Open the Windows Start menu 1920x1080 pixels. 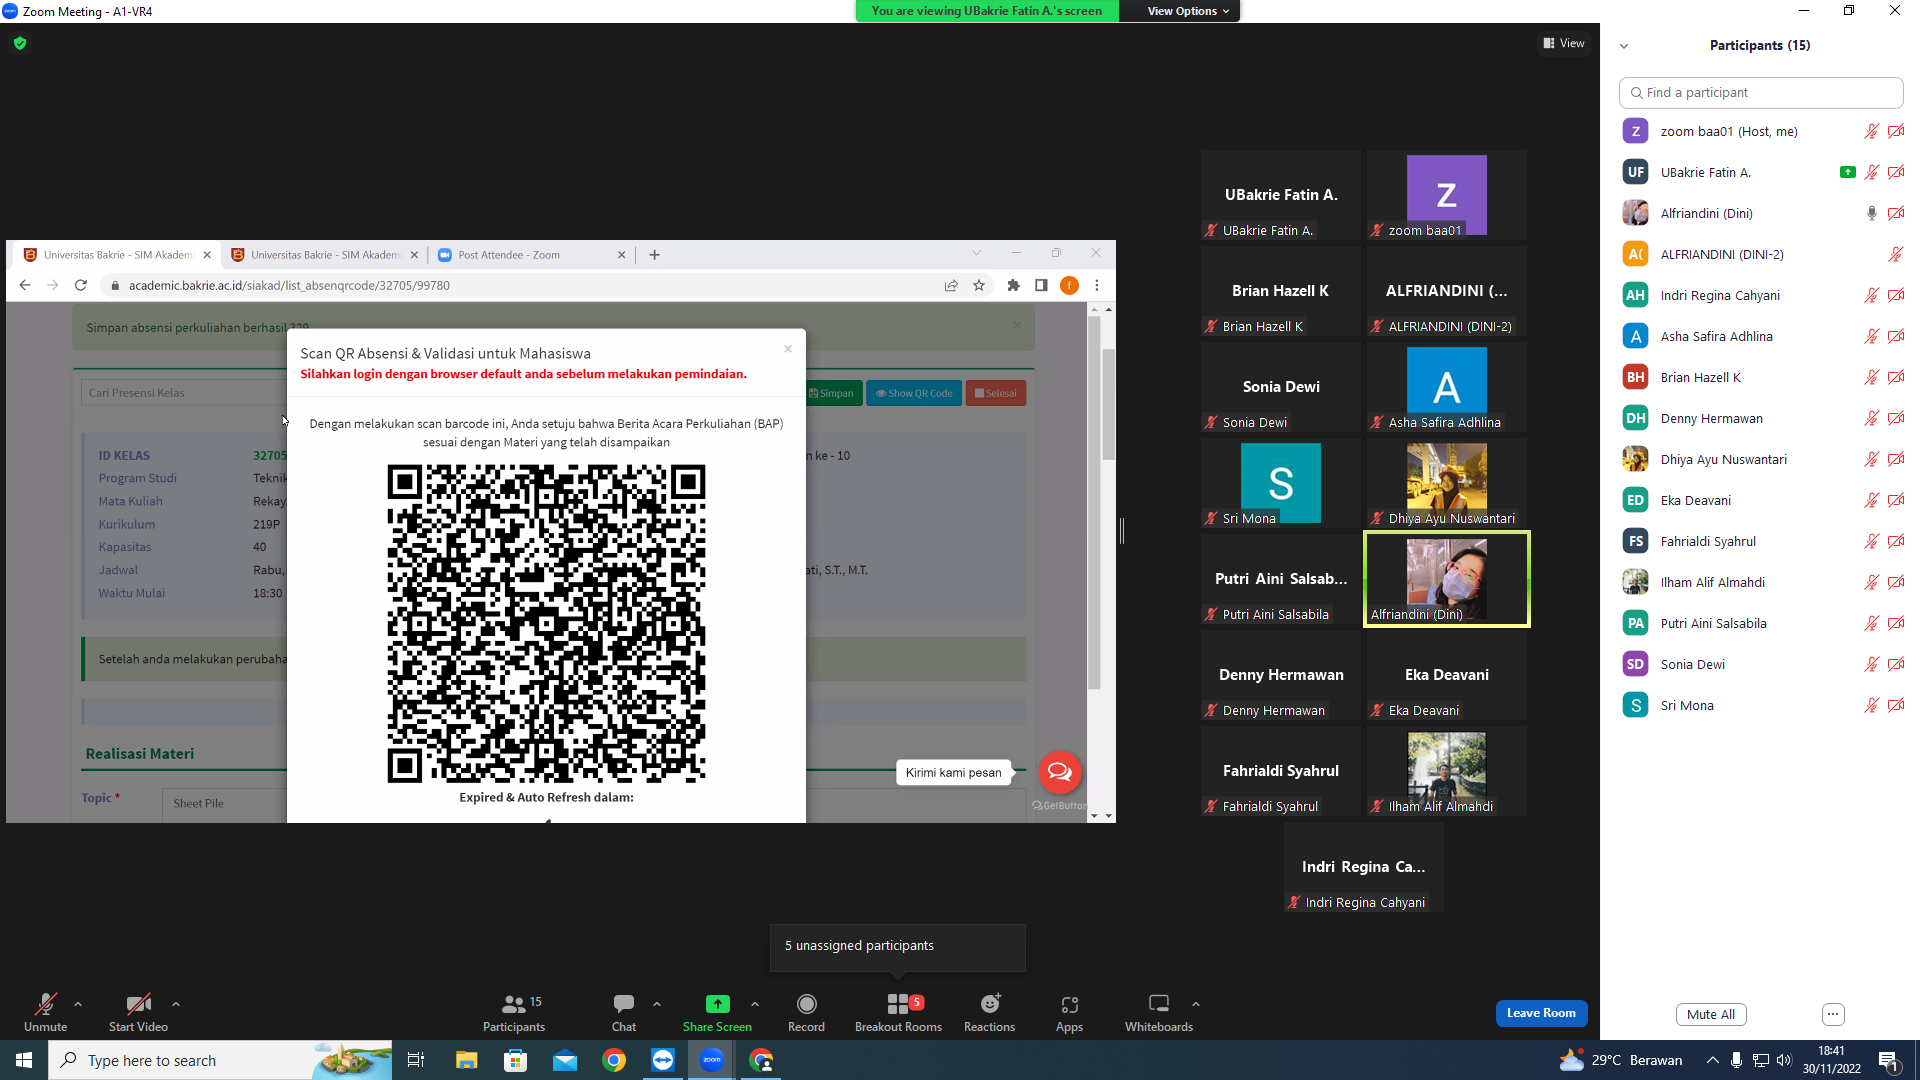pos(24,1060)
